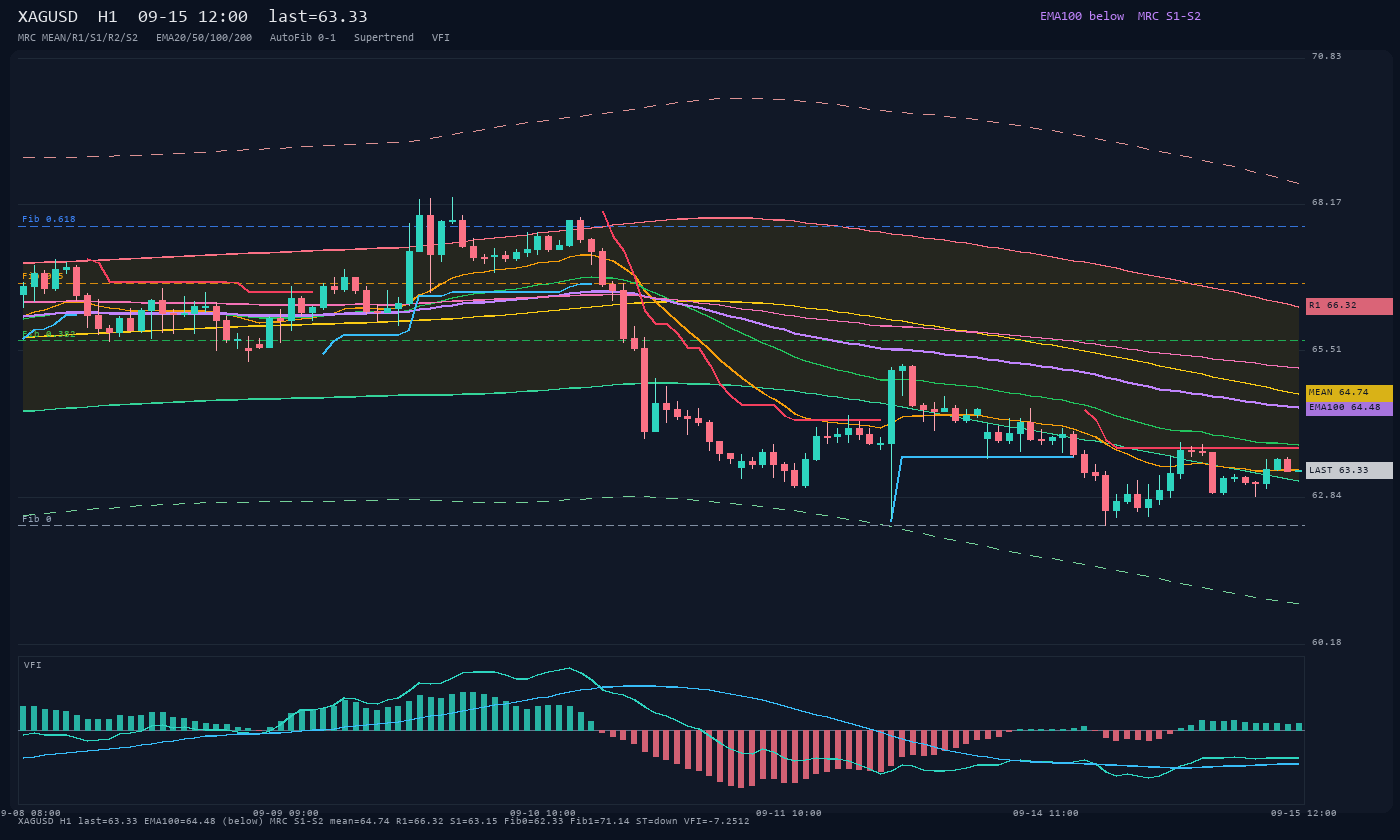Select the 'MRC MEAN/R1/S1/R2/S2' legend entry

pos(78,38)
